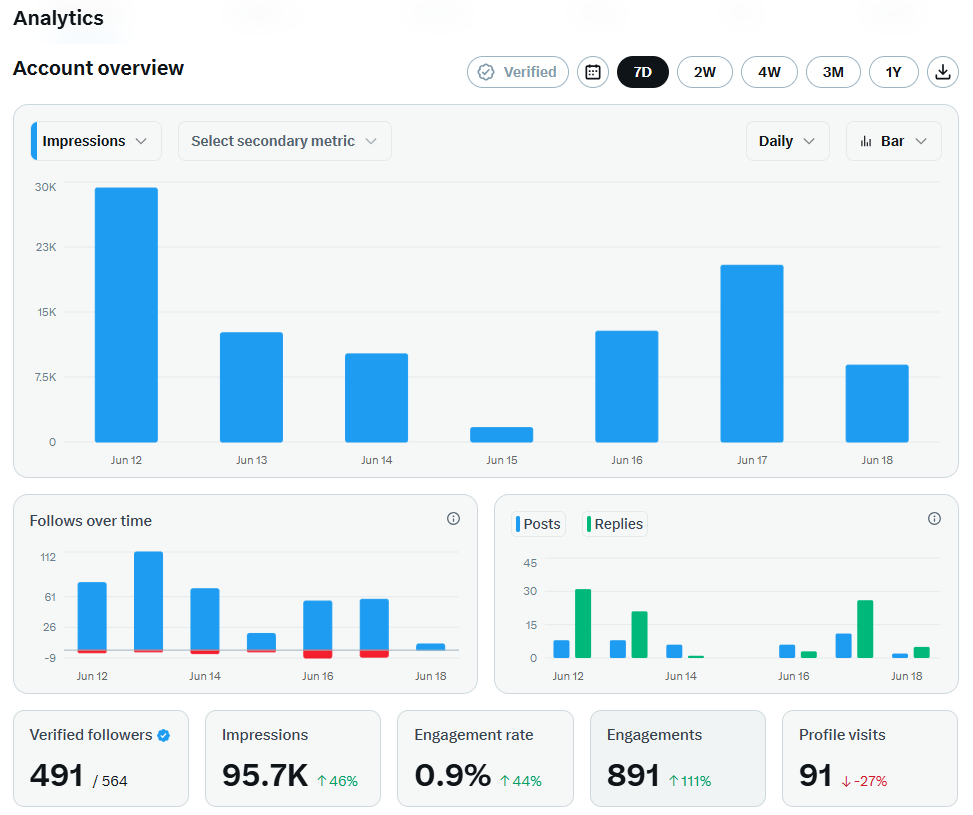Image resolution: width=973 pixels, height=815 pixels.
Task: Click the info icon on Posts and Replies chart
Action: 935,518
